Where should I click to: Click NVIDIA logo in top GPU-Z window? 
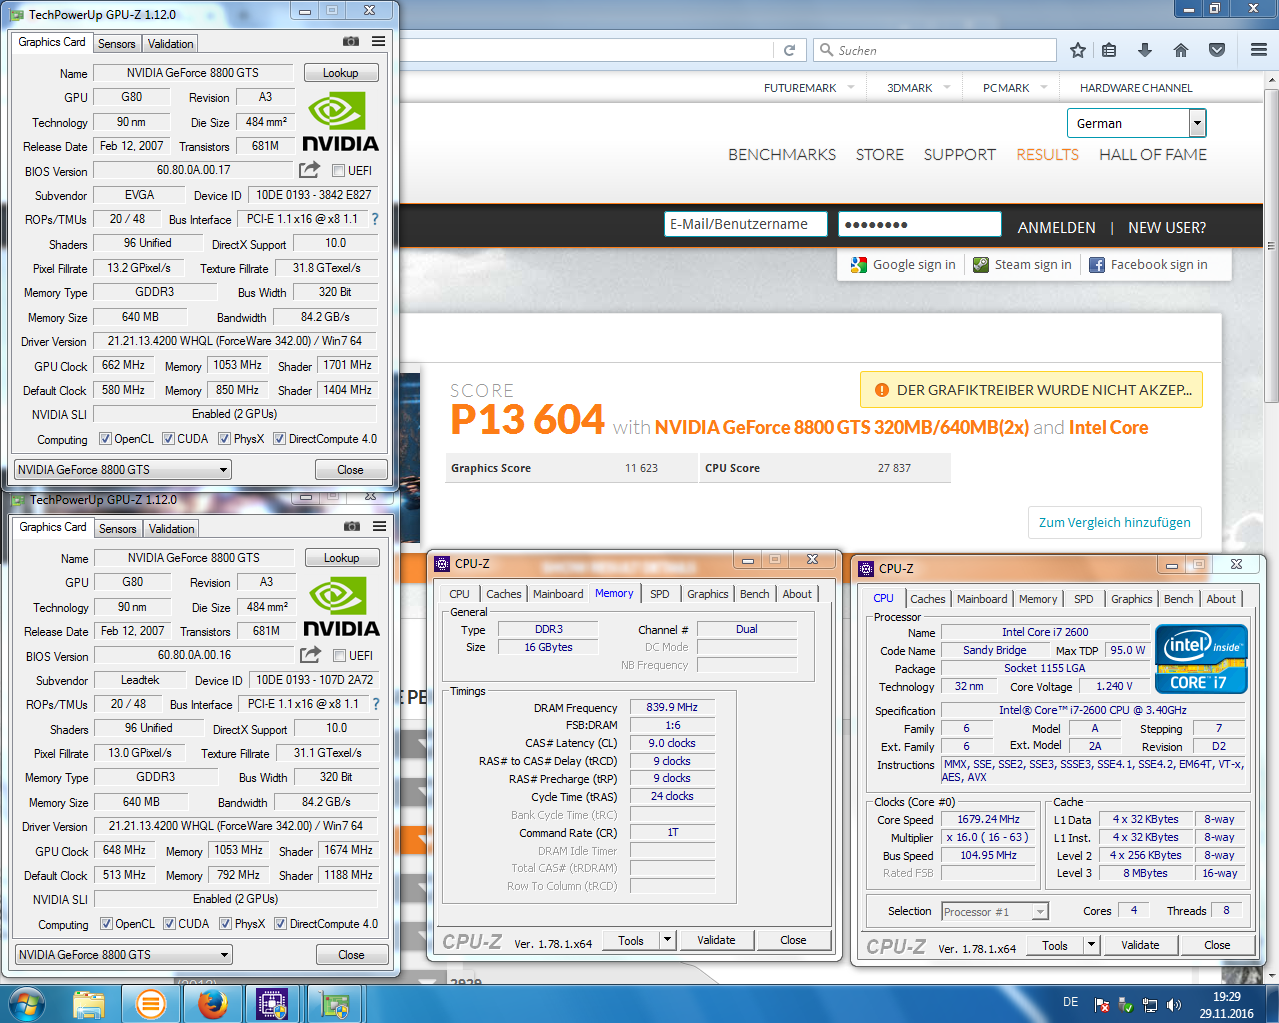tap(340, 122)
